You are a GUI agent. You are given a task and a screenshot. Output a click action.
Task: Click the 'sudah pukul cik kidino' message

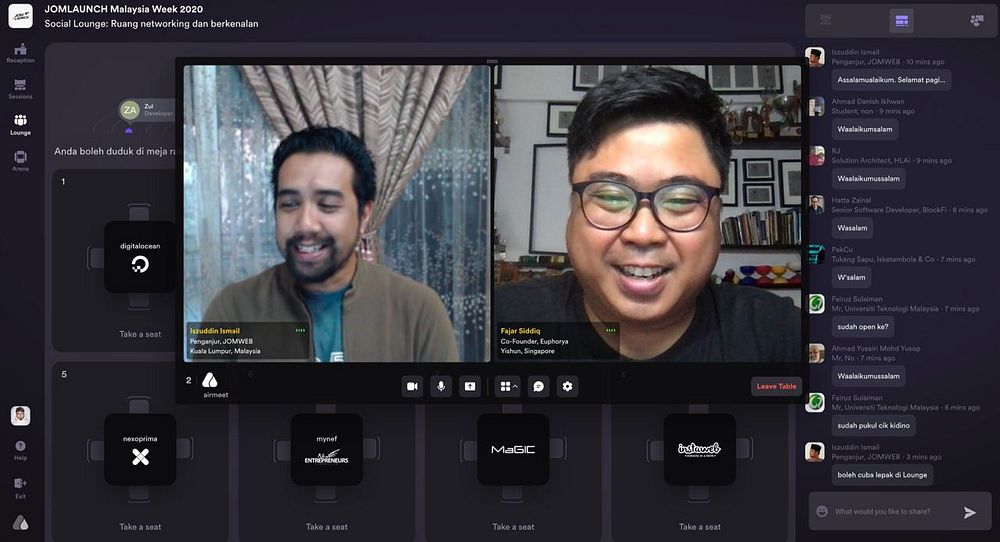(873, 425)
